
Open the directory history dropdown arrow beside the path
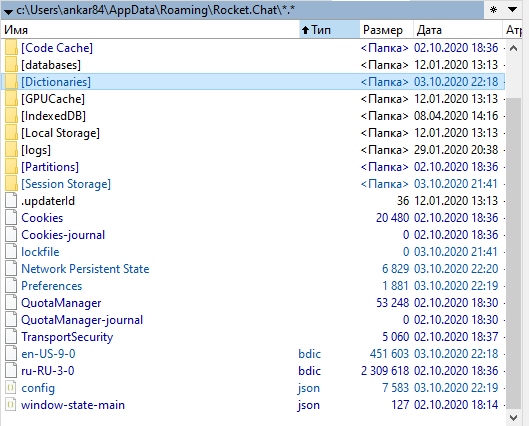pos(8,11)
